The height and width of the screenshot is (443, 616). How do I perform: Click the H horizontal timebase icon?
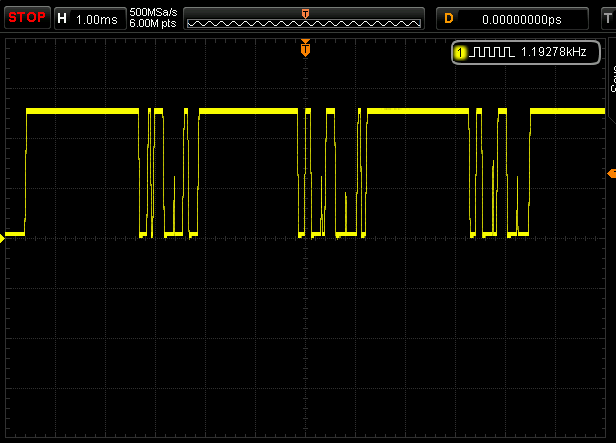[x=63, y=18]
